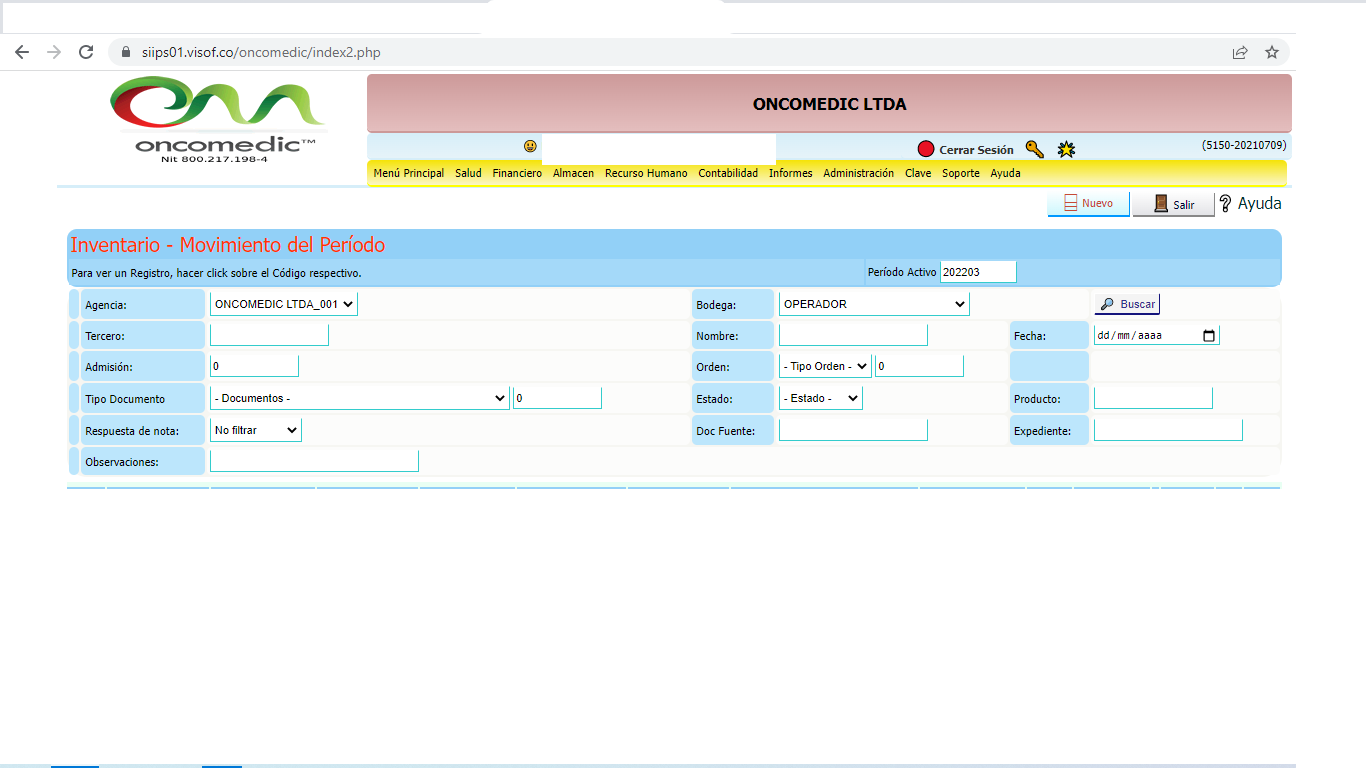Click the Nuevo button
Image resolution: width=1366 pixels, height=768 pixels.
pos(1088,204)
